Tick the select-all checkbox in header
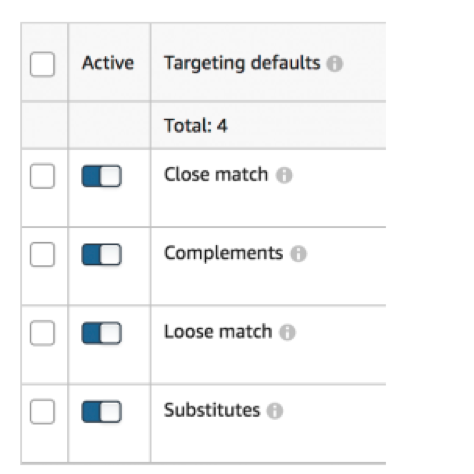This screenshot has width=474, height=474. click(42, 64)
